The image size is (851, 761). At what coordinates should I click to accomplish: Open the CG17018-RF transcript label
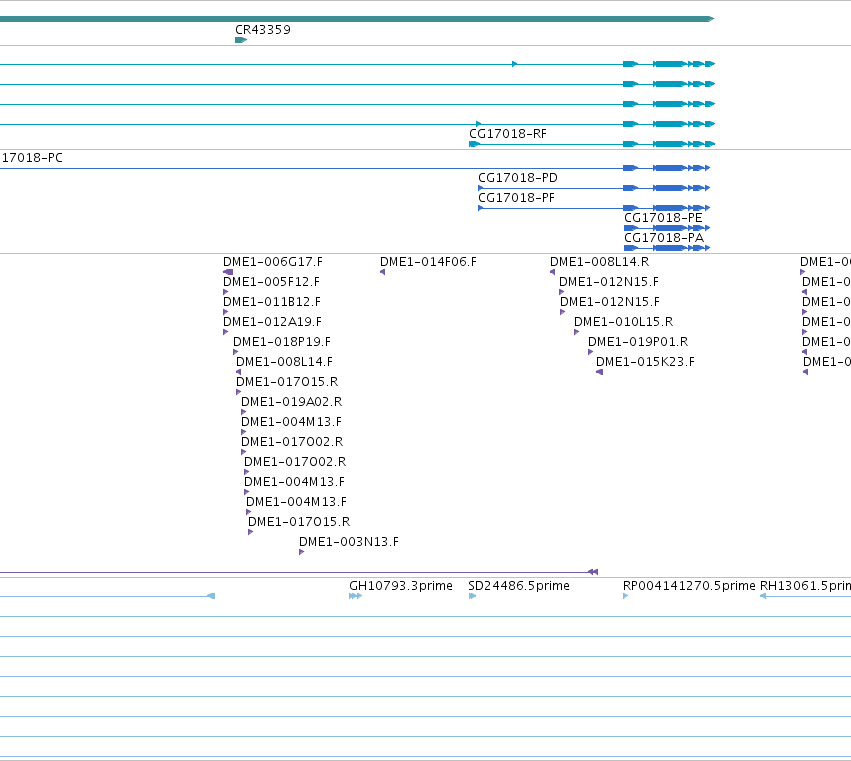508,134
